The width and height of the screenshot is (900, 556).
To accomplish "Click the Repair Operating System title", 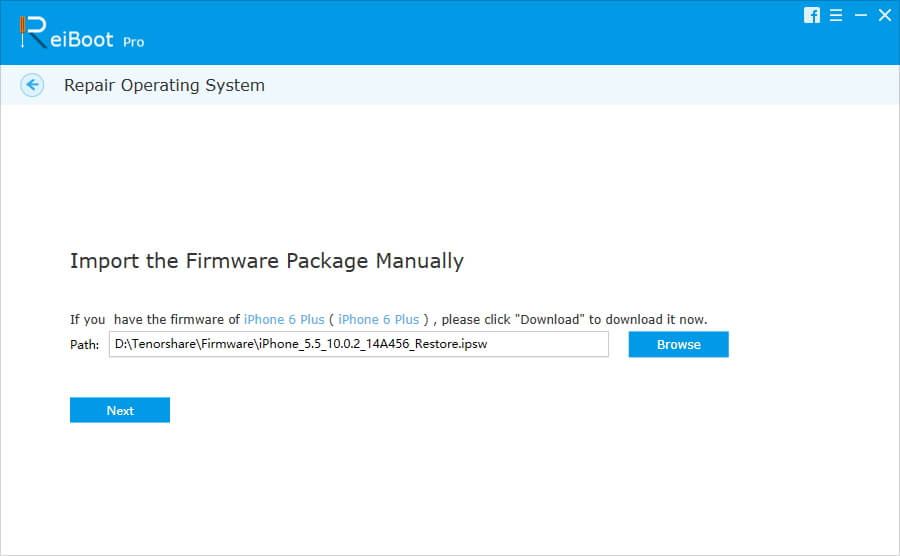I will point(164,85).
